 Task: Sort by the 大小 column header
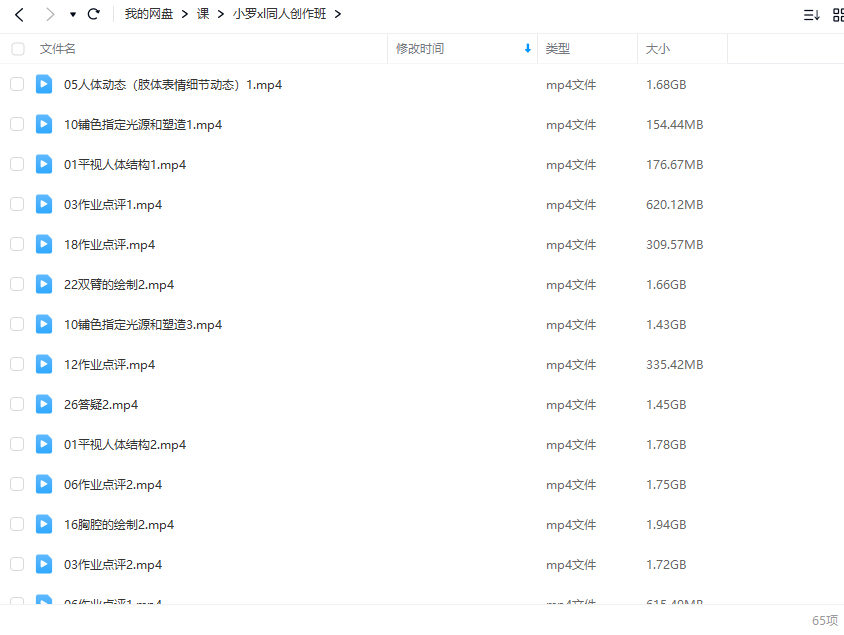(x=658, y=49)
